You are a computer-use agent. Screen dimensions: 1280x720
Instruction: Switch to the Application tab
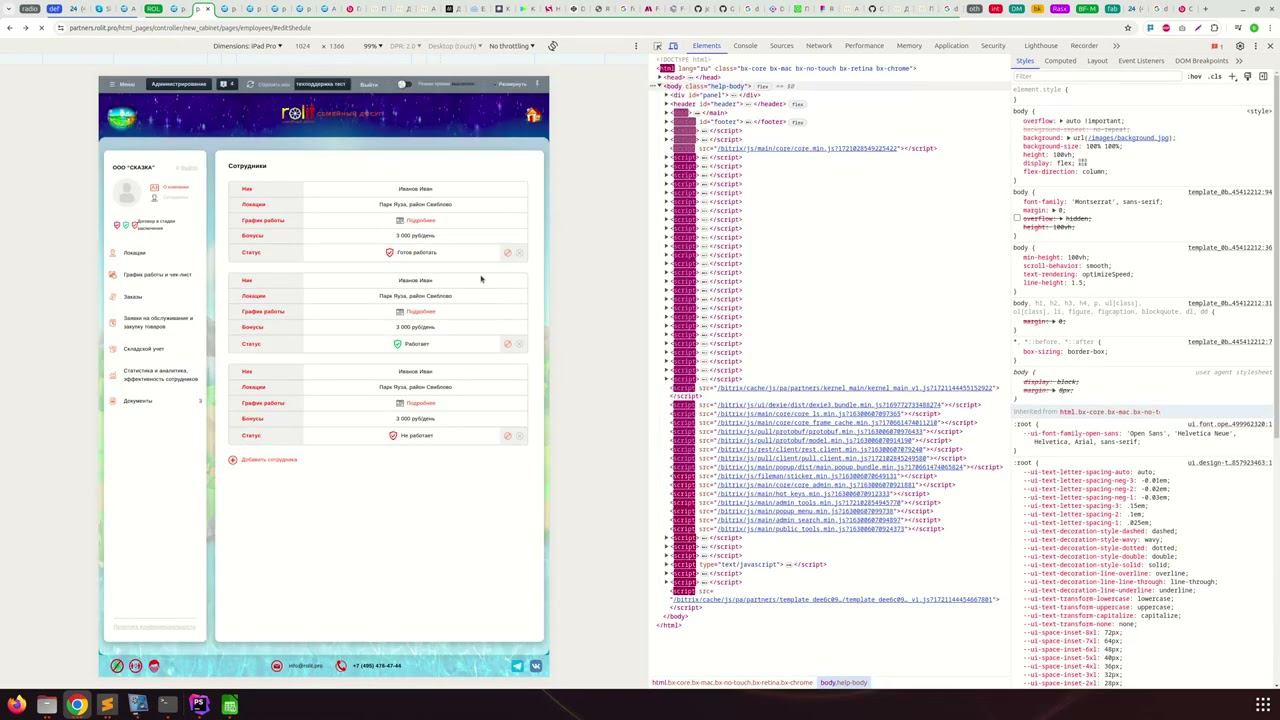(x=951, y=46)
